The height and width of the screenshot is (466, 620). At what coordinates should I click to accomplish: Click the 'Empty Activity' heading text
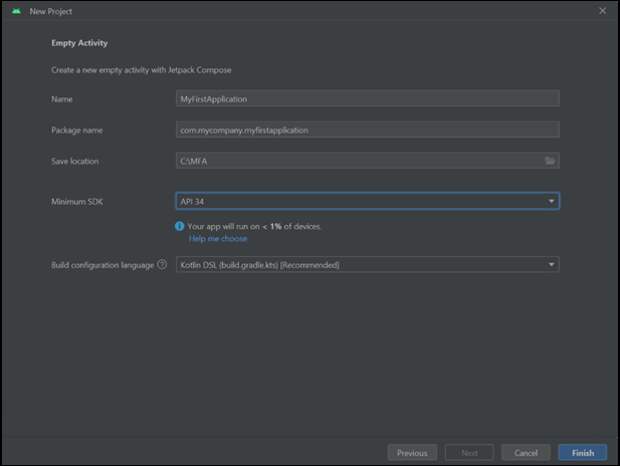pyautogui.click(x=79, y=43)
